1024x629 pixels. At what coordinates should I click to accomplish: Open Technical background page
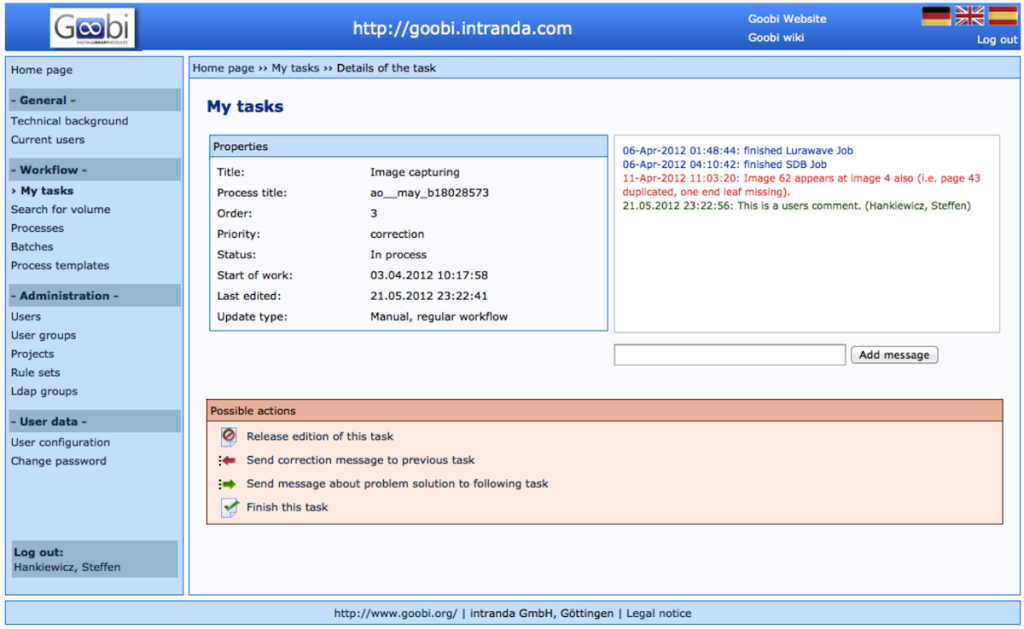(69, 121)
